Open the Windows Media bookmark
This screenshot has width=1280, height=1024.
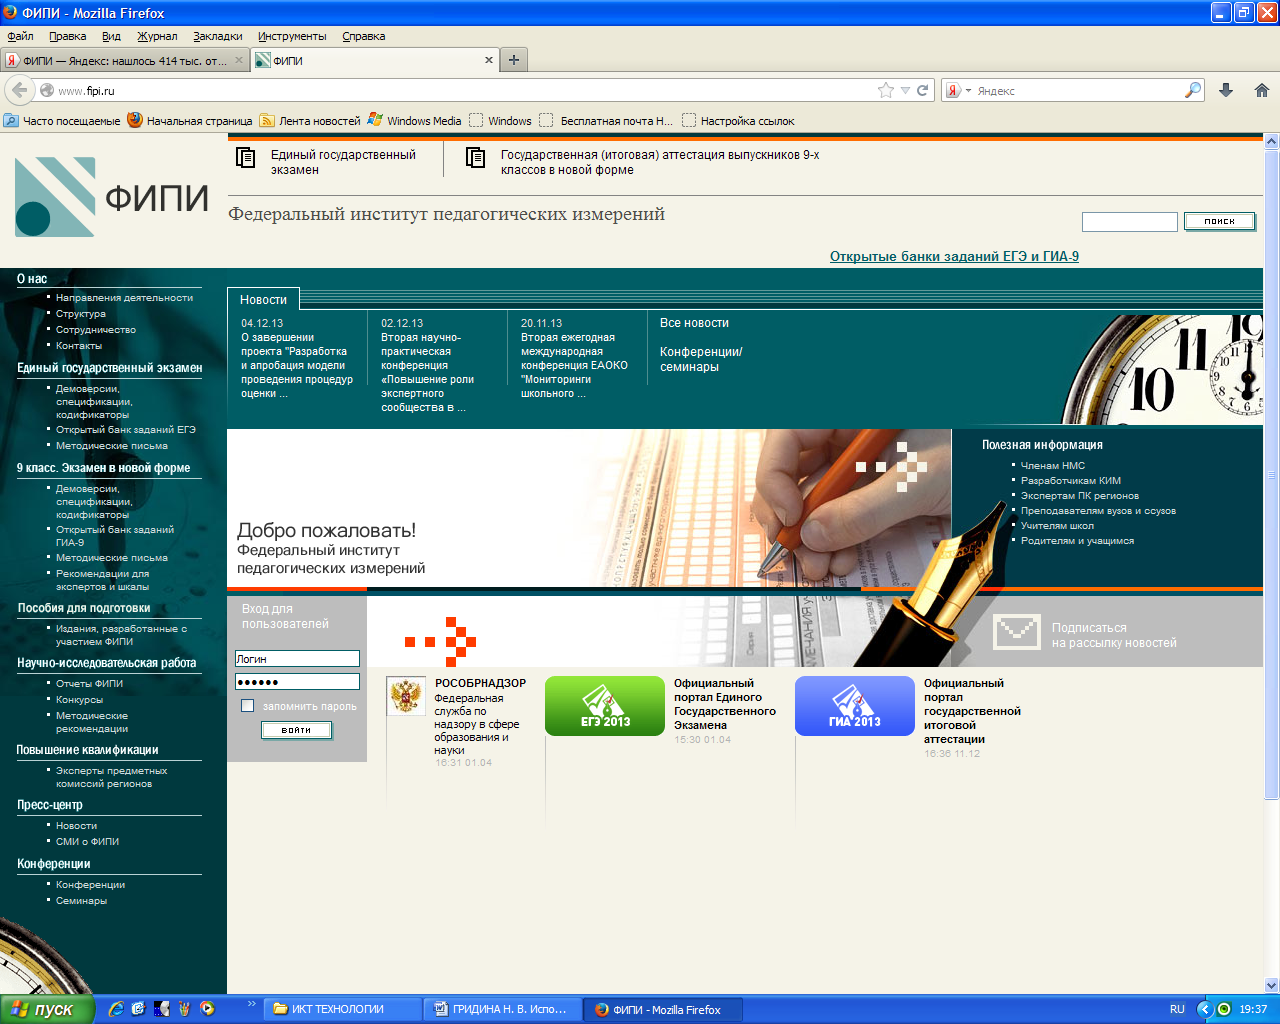[x=414, y=121]
